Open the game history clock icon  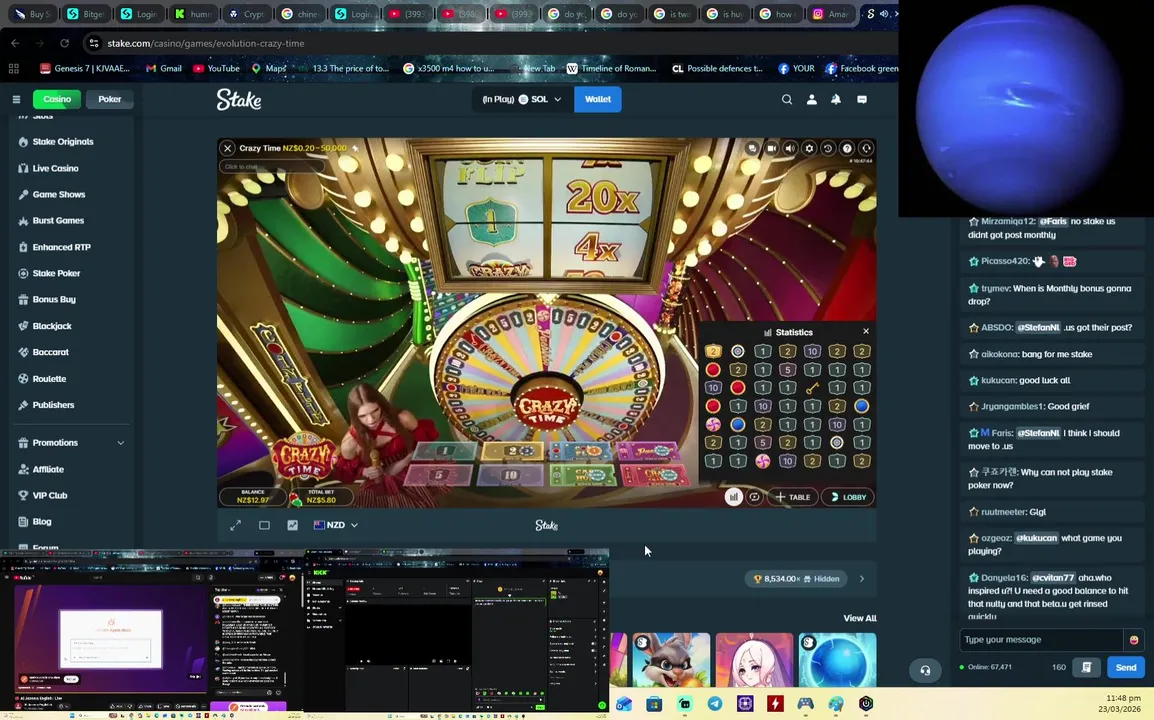pos(828,148)
